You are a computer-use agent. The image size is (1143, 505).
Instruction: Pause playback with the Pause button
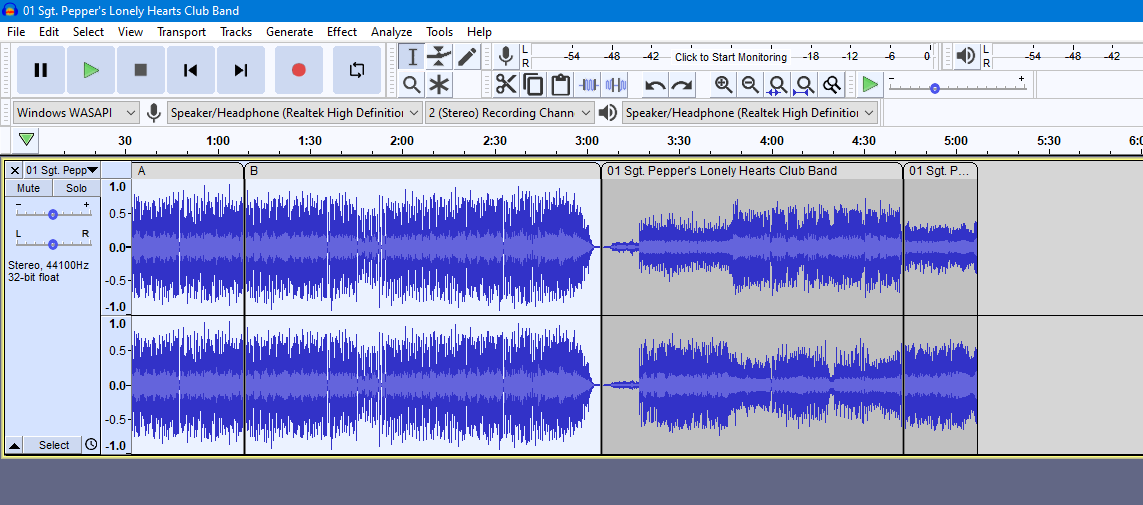click(41, 70)
